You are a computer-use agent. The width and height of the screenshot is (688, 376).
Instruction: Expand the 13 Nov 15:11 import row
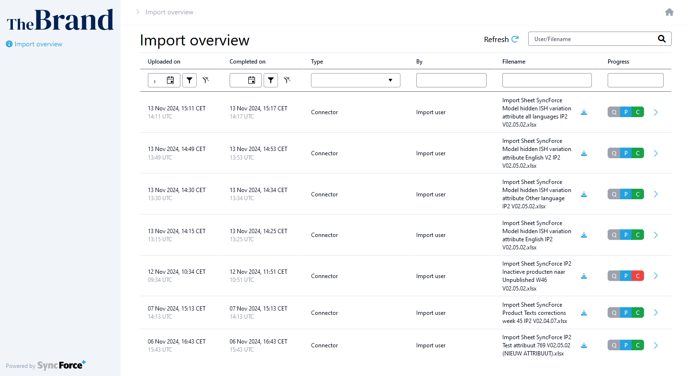coord(656,112)
